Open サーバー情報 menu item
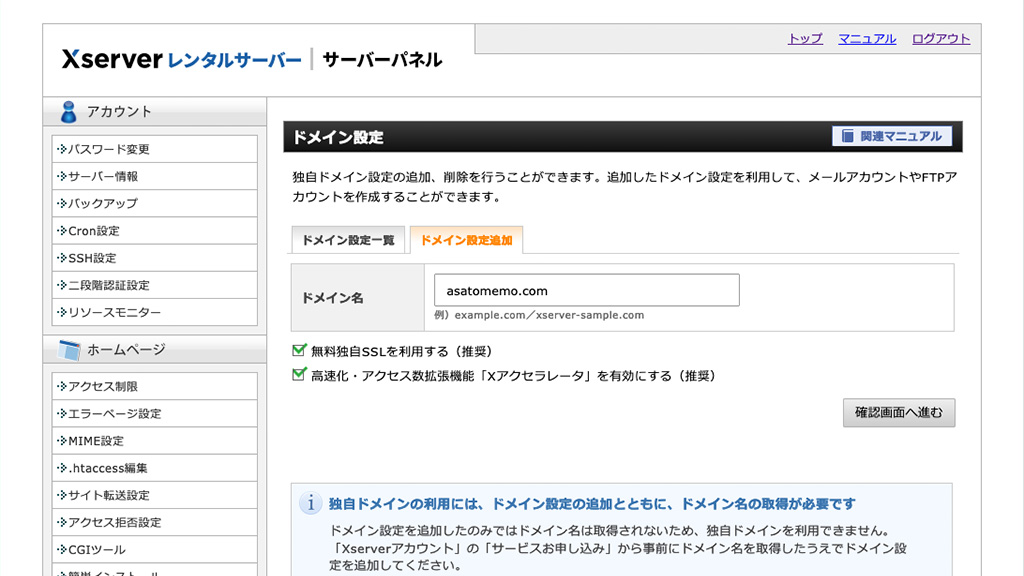The image size is (1024, 576). pos(155,176)
